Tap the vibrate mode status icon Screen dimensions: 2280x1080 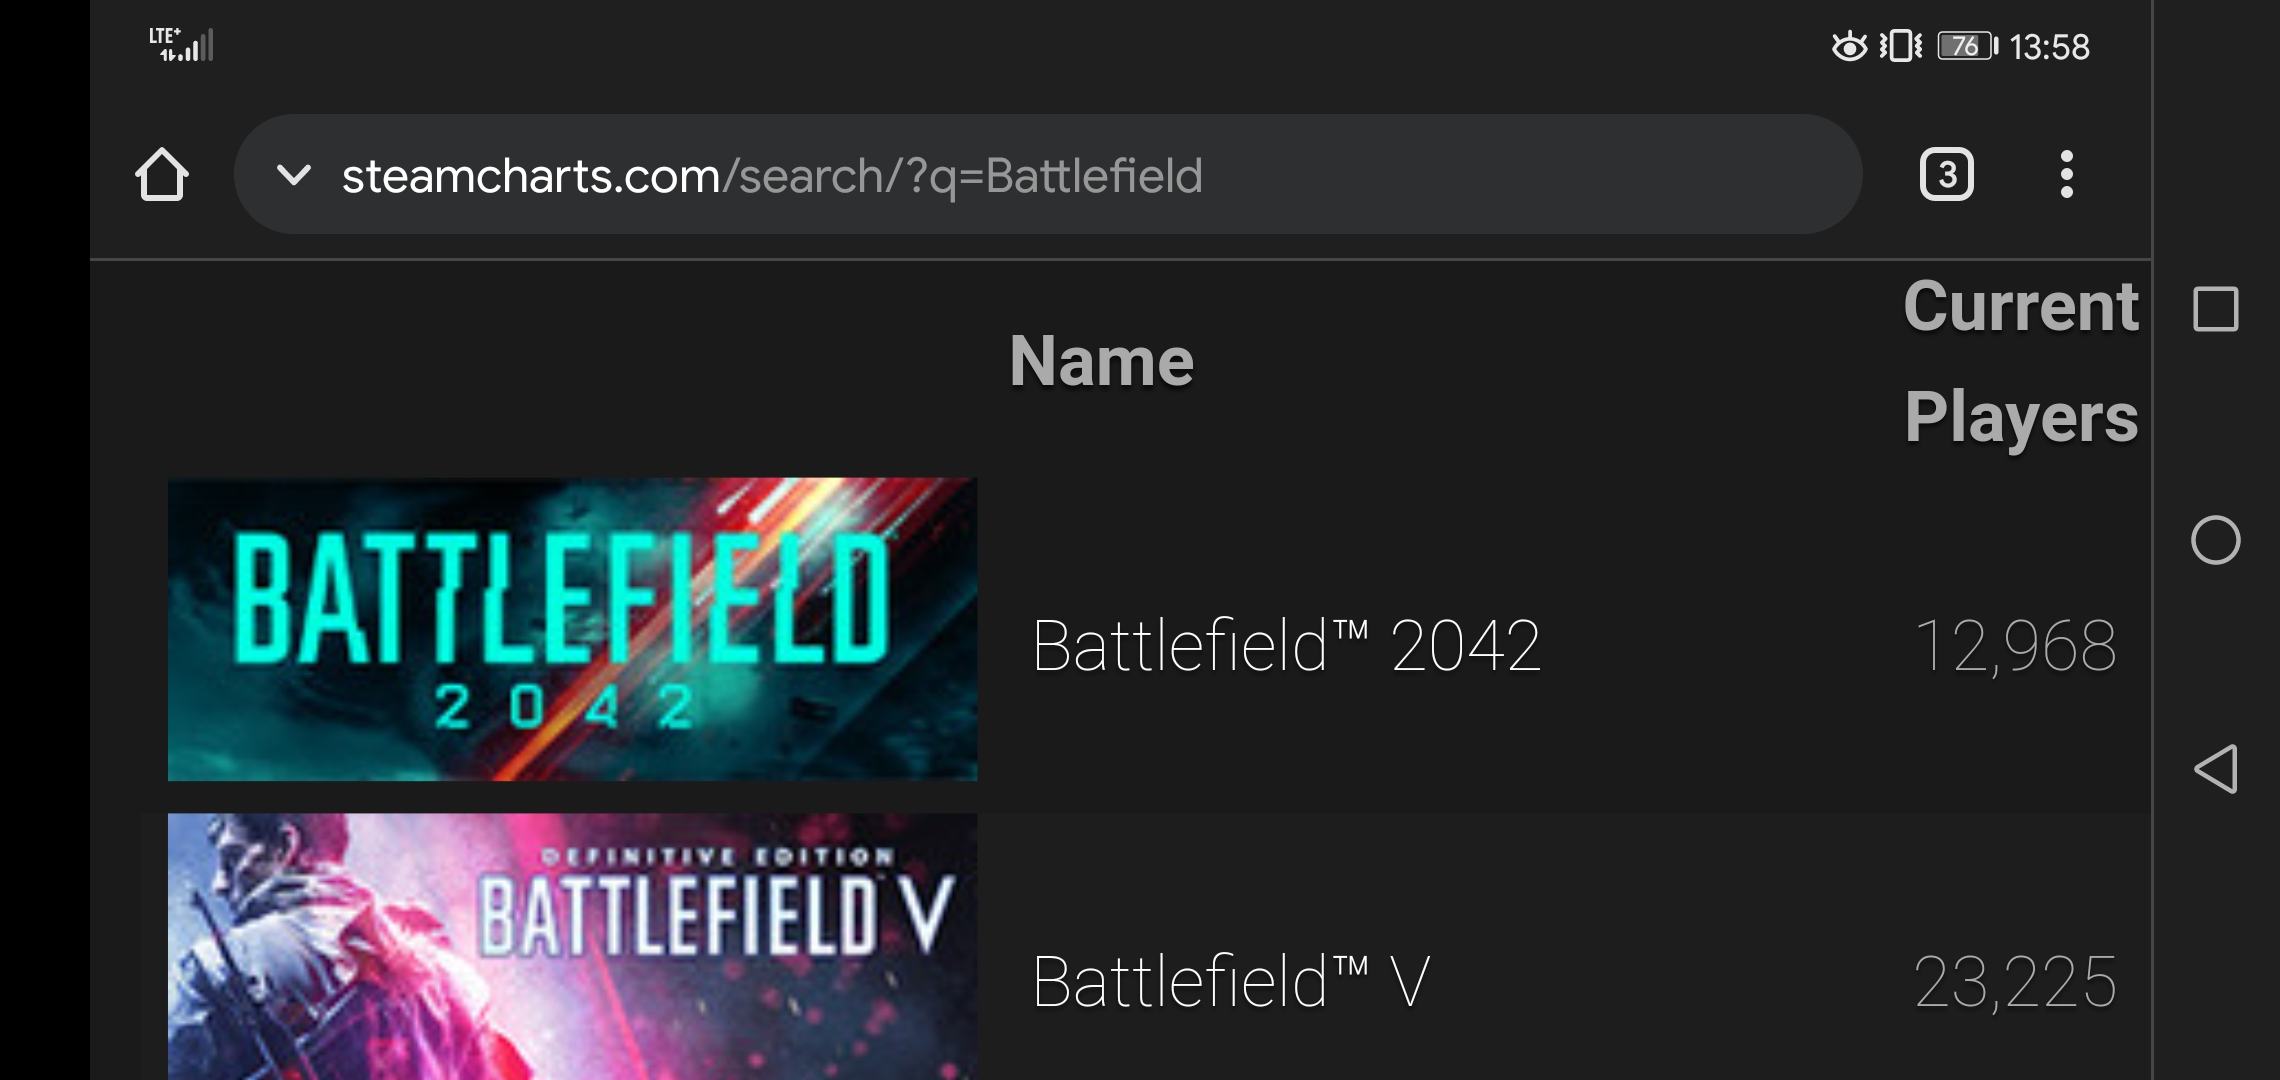[x=1901, y=46]
